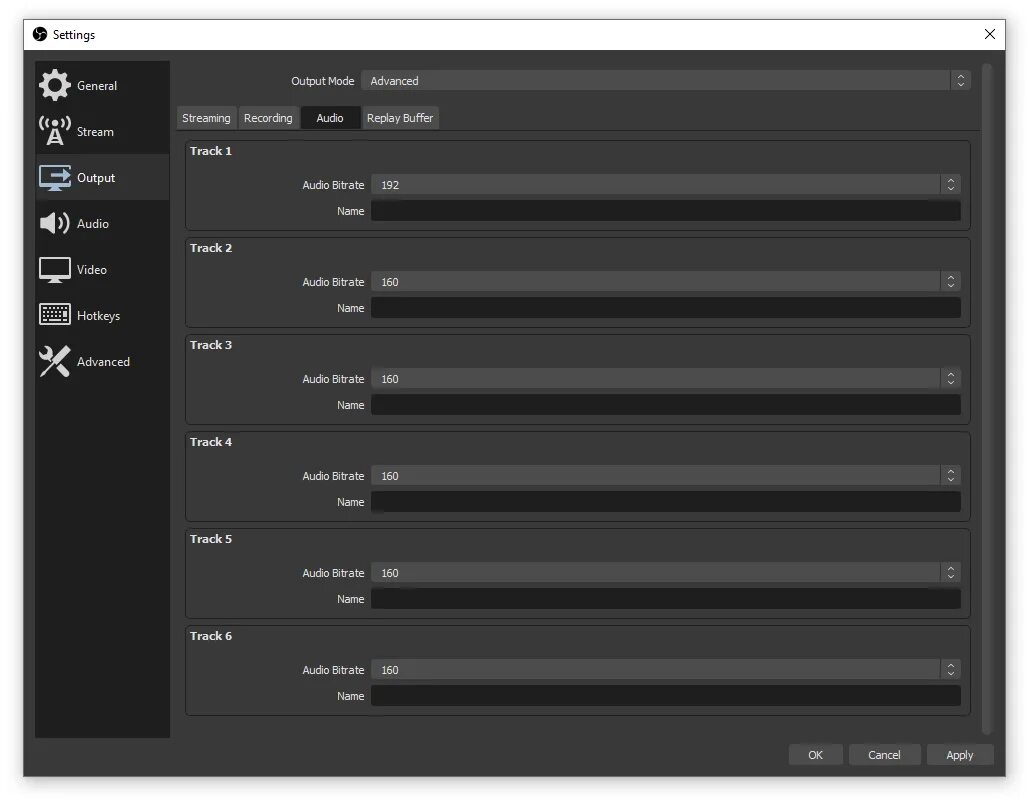The height and width of the screenshot is (808, 1026).
Task: Click the Track 5 Name field
Action: point(665,599)
